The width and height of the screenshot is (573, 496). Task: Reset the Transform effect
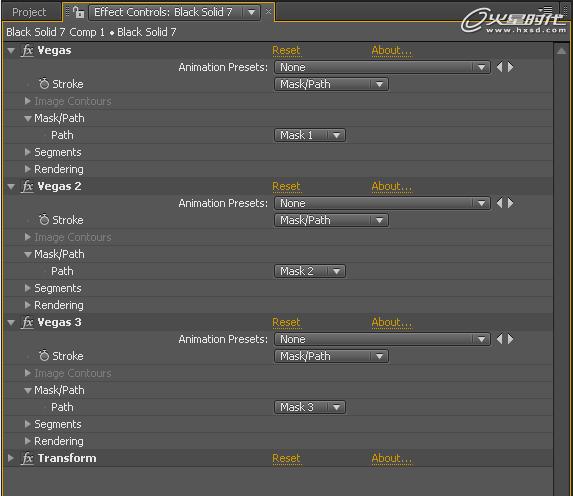[x=286, y=458]
